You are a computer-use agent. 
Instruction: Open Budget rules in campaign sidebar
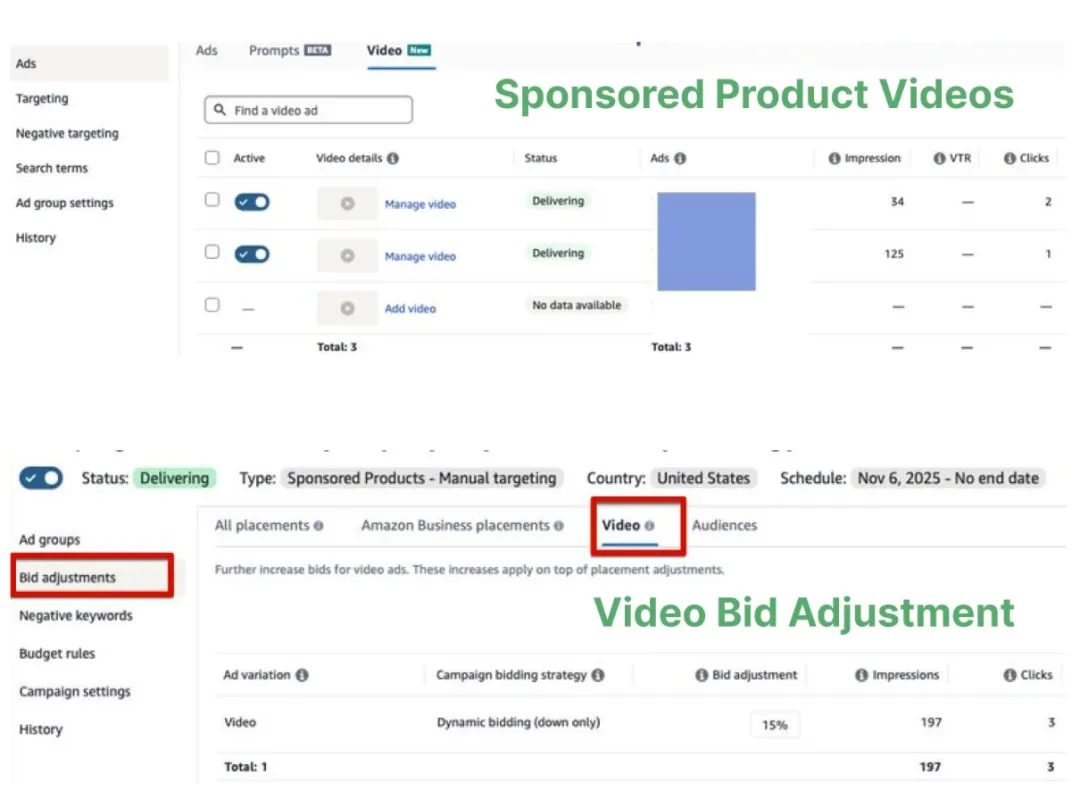point(57,653)
